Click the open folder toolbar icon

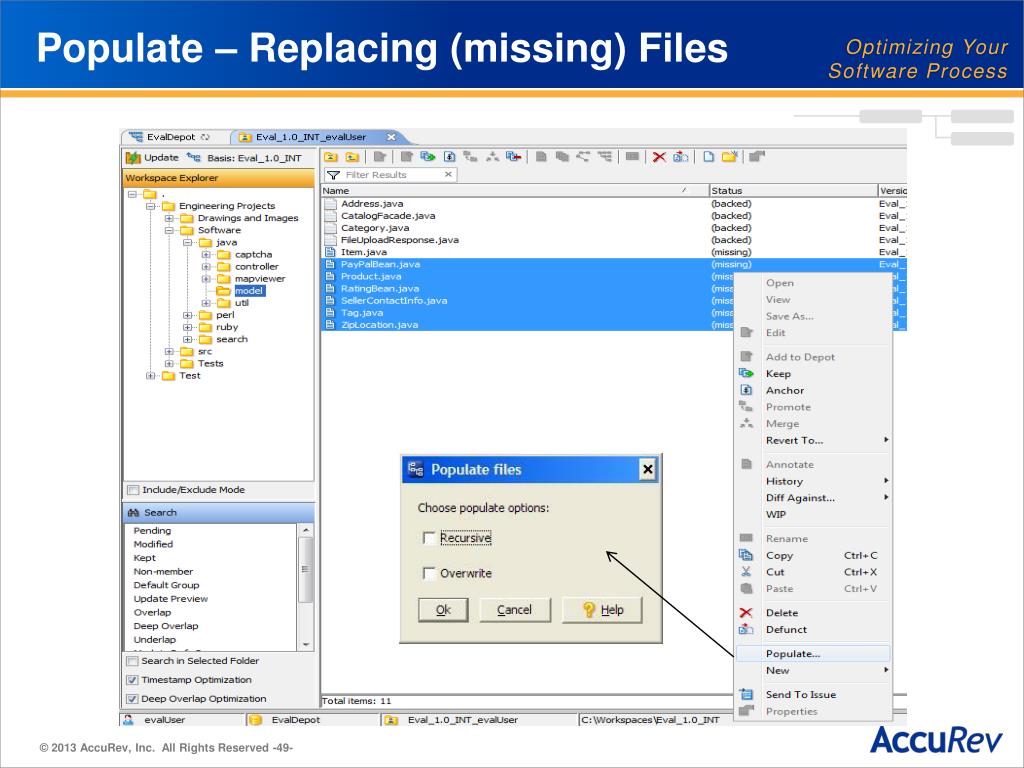point(331,157)
